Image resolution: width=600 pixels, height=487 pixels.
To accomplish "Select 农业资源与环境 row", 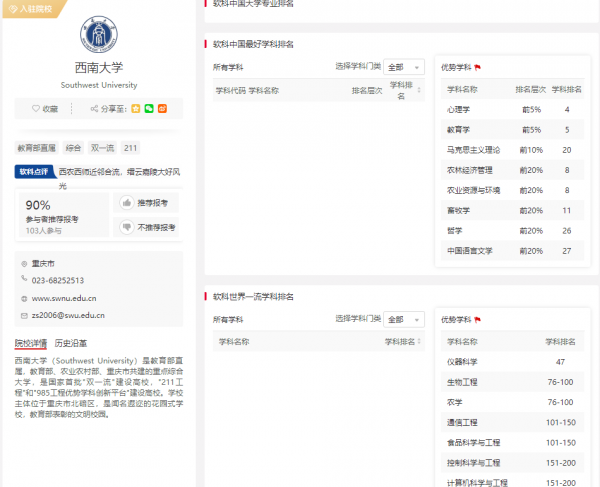I will (512, 191).
